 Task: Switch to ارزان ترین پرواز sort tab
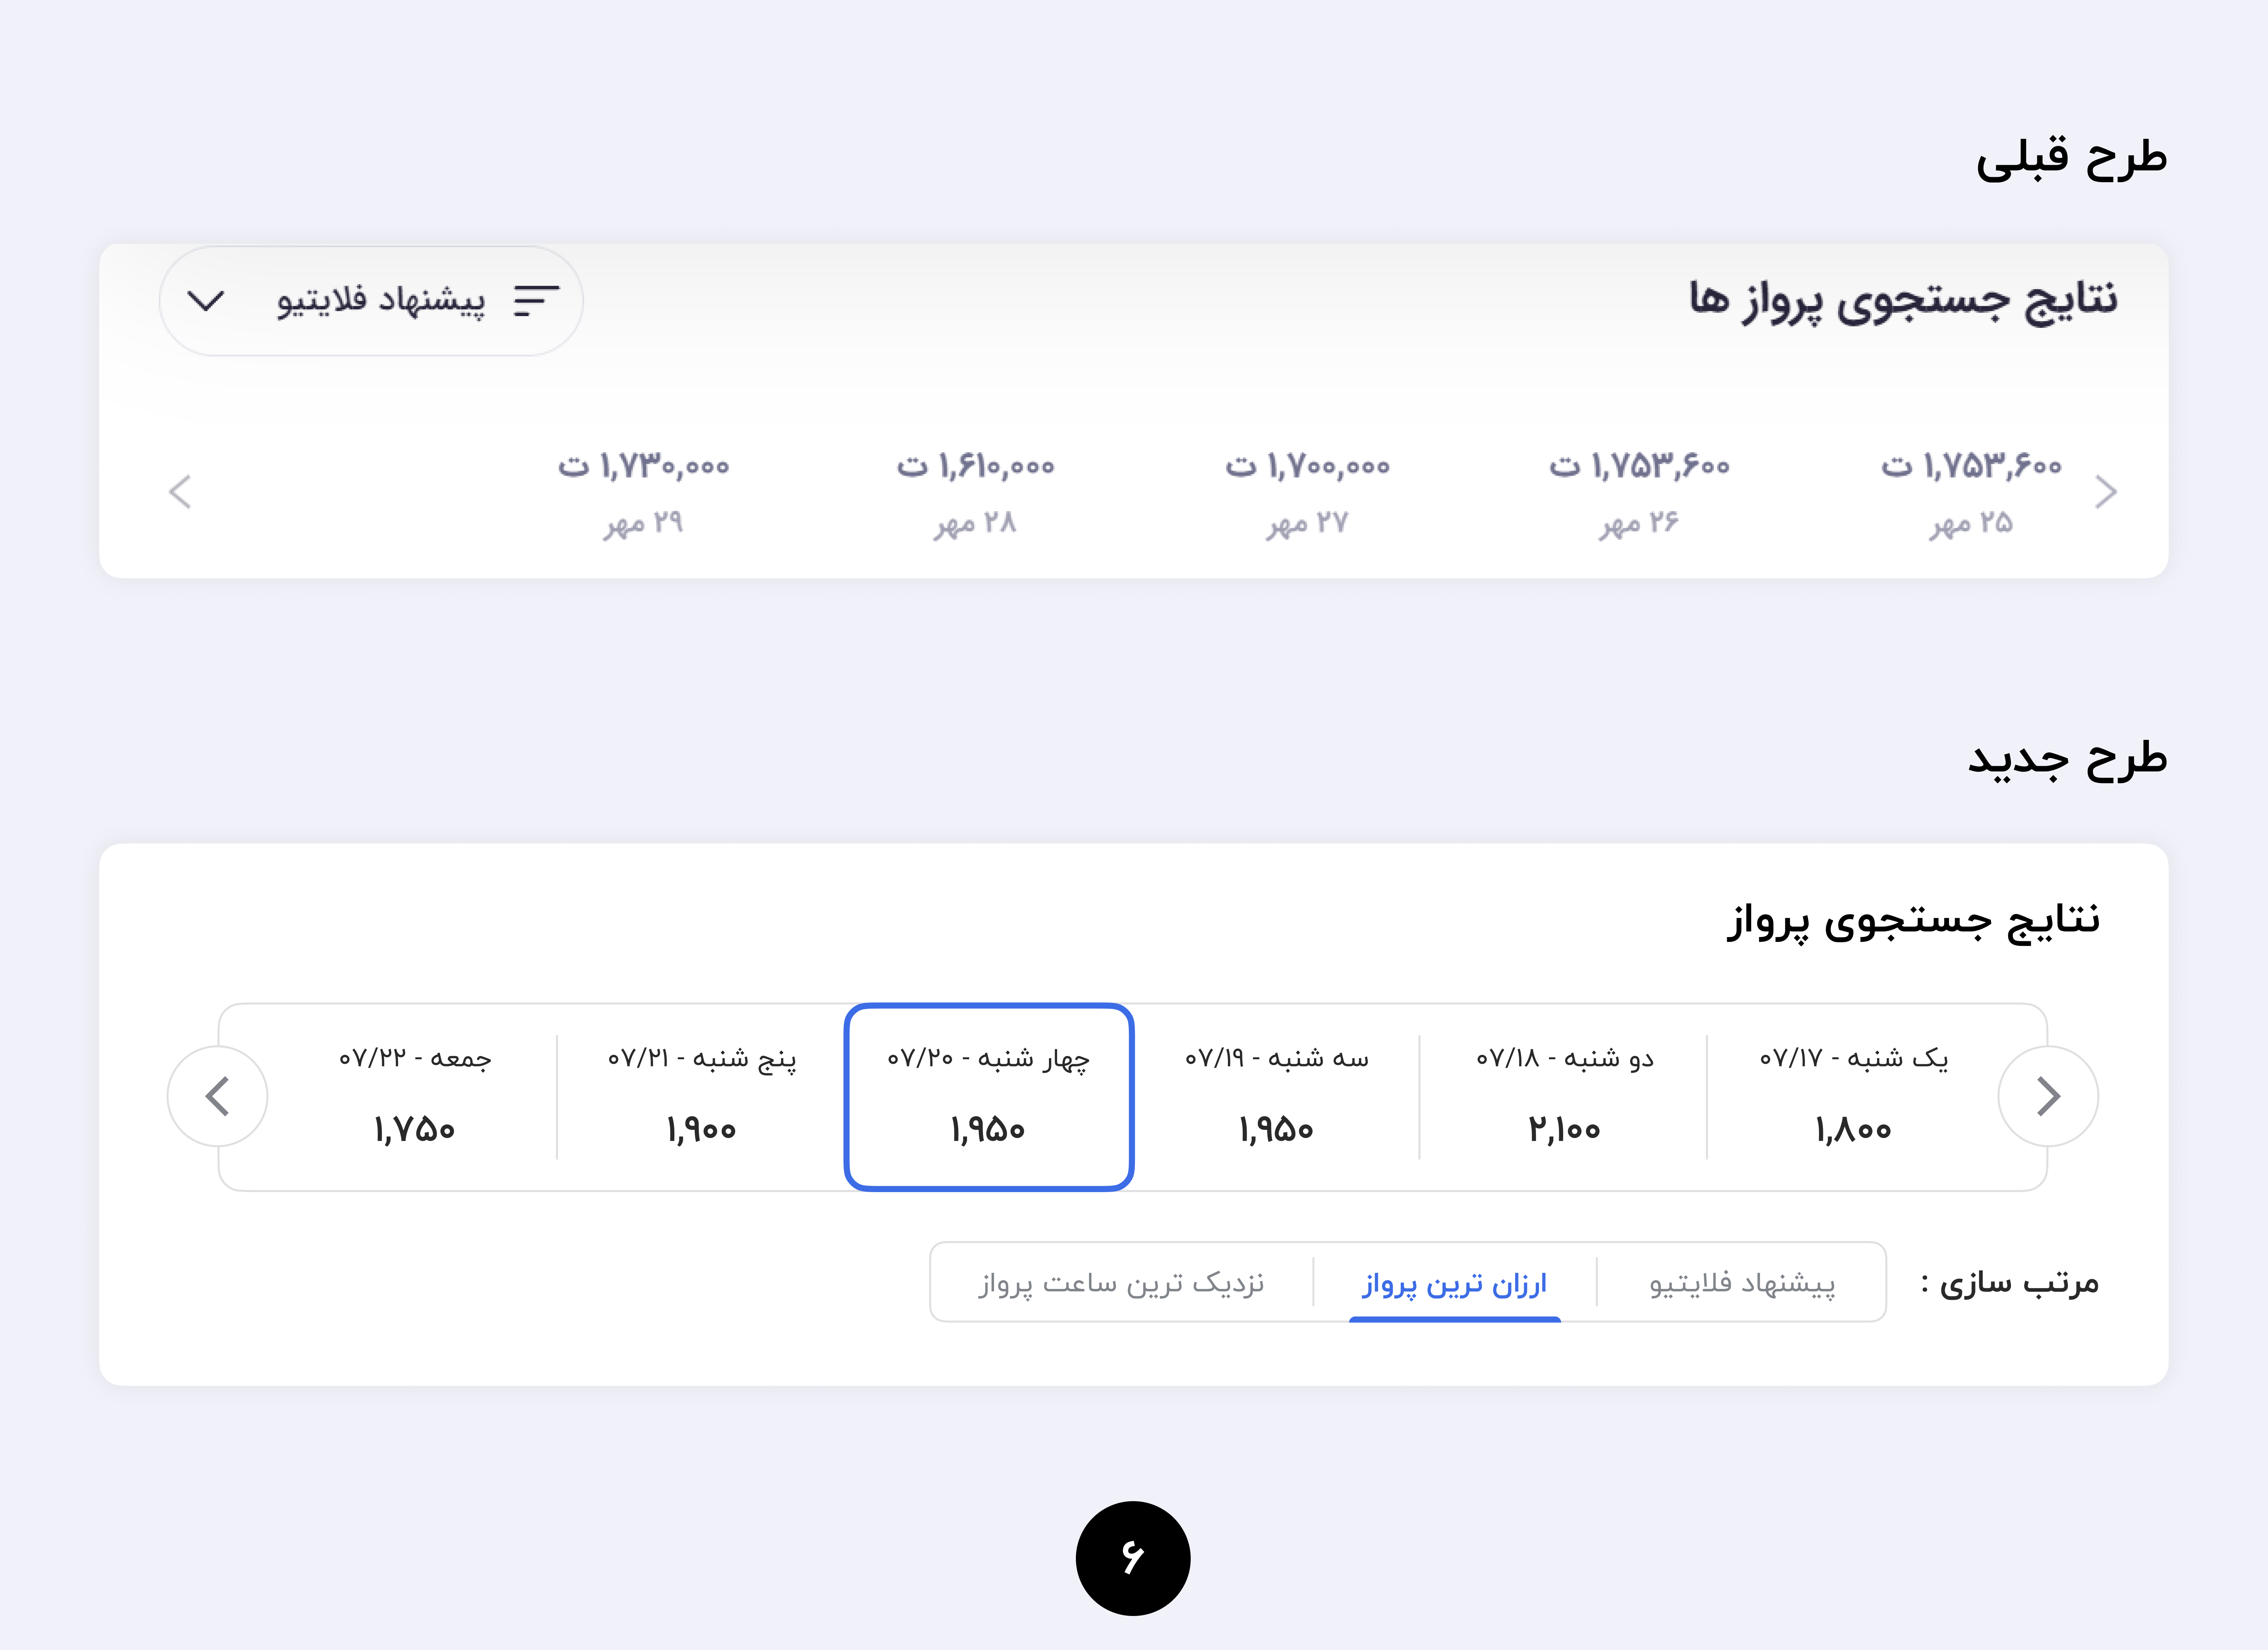(1454, 1283)
